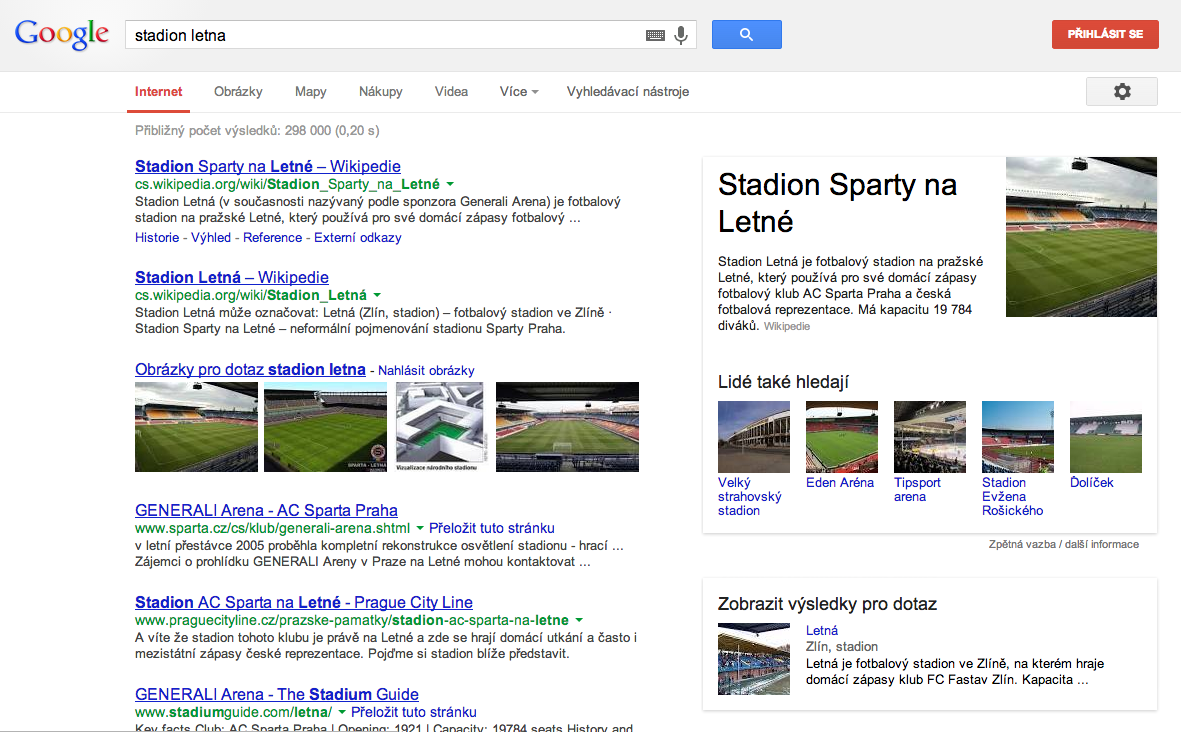Open the Mapy tab
The image size is (1181, 732).
tap(310, 91)
